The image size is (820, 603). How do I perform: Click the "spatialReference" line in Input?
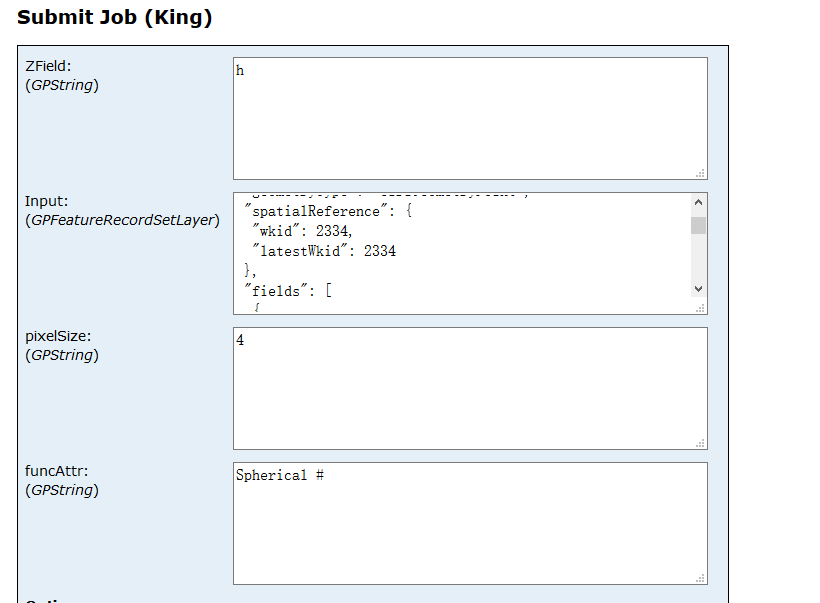coord(328,211)
